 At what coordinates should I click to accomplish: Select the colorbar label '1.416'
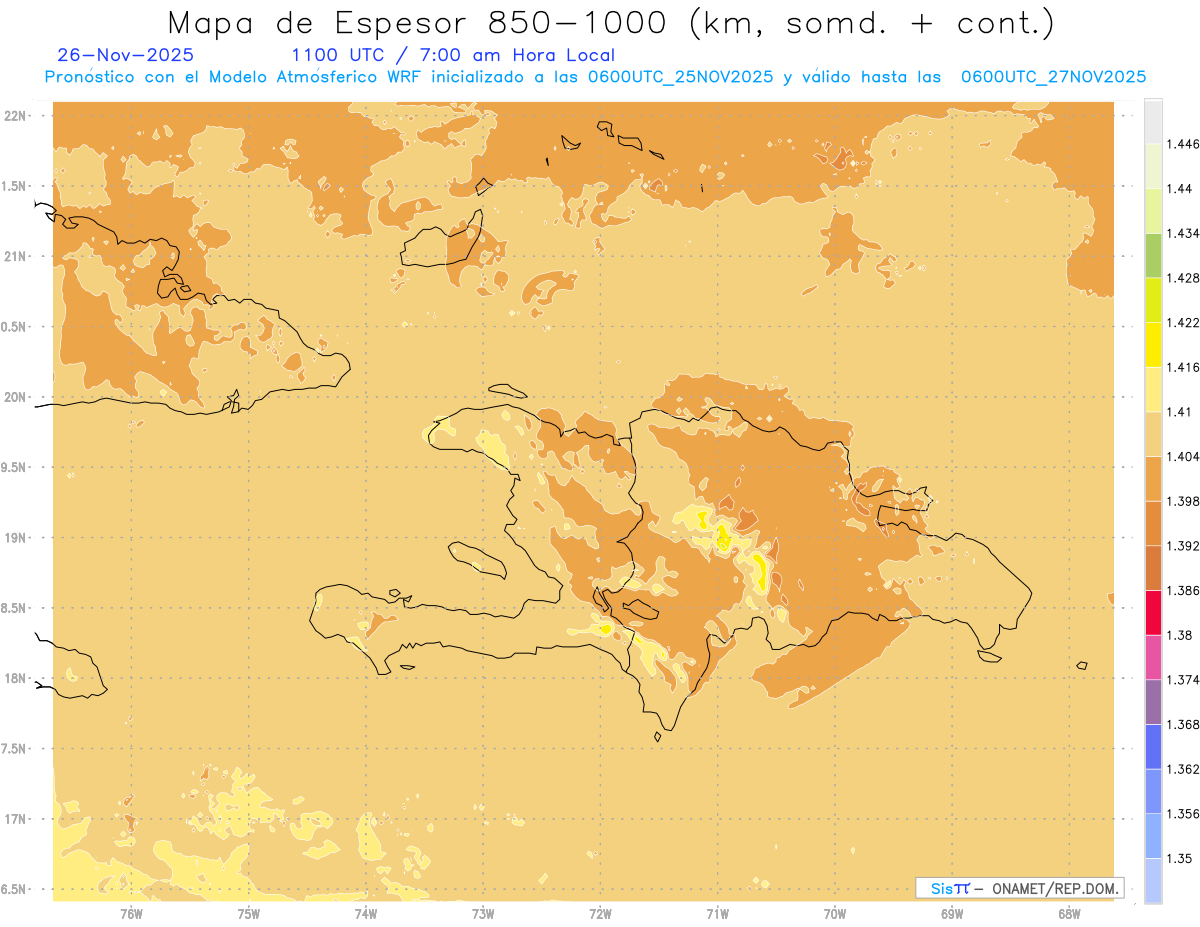(1182, 367)
